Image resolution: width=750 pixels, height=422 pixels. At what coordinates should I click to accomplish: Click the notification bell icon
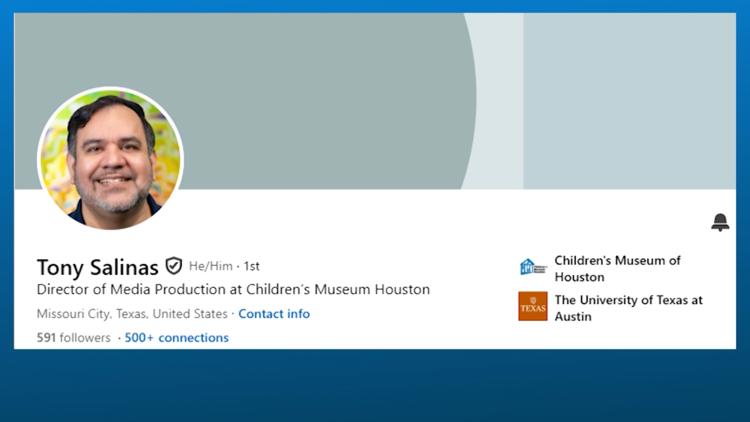720,223
